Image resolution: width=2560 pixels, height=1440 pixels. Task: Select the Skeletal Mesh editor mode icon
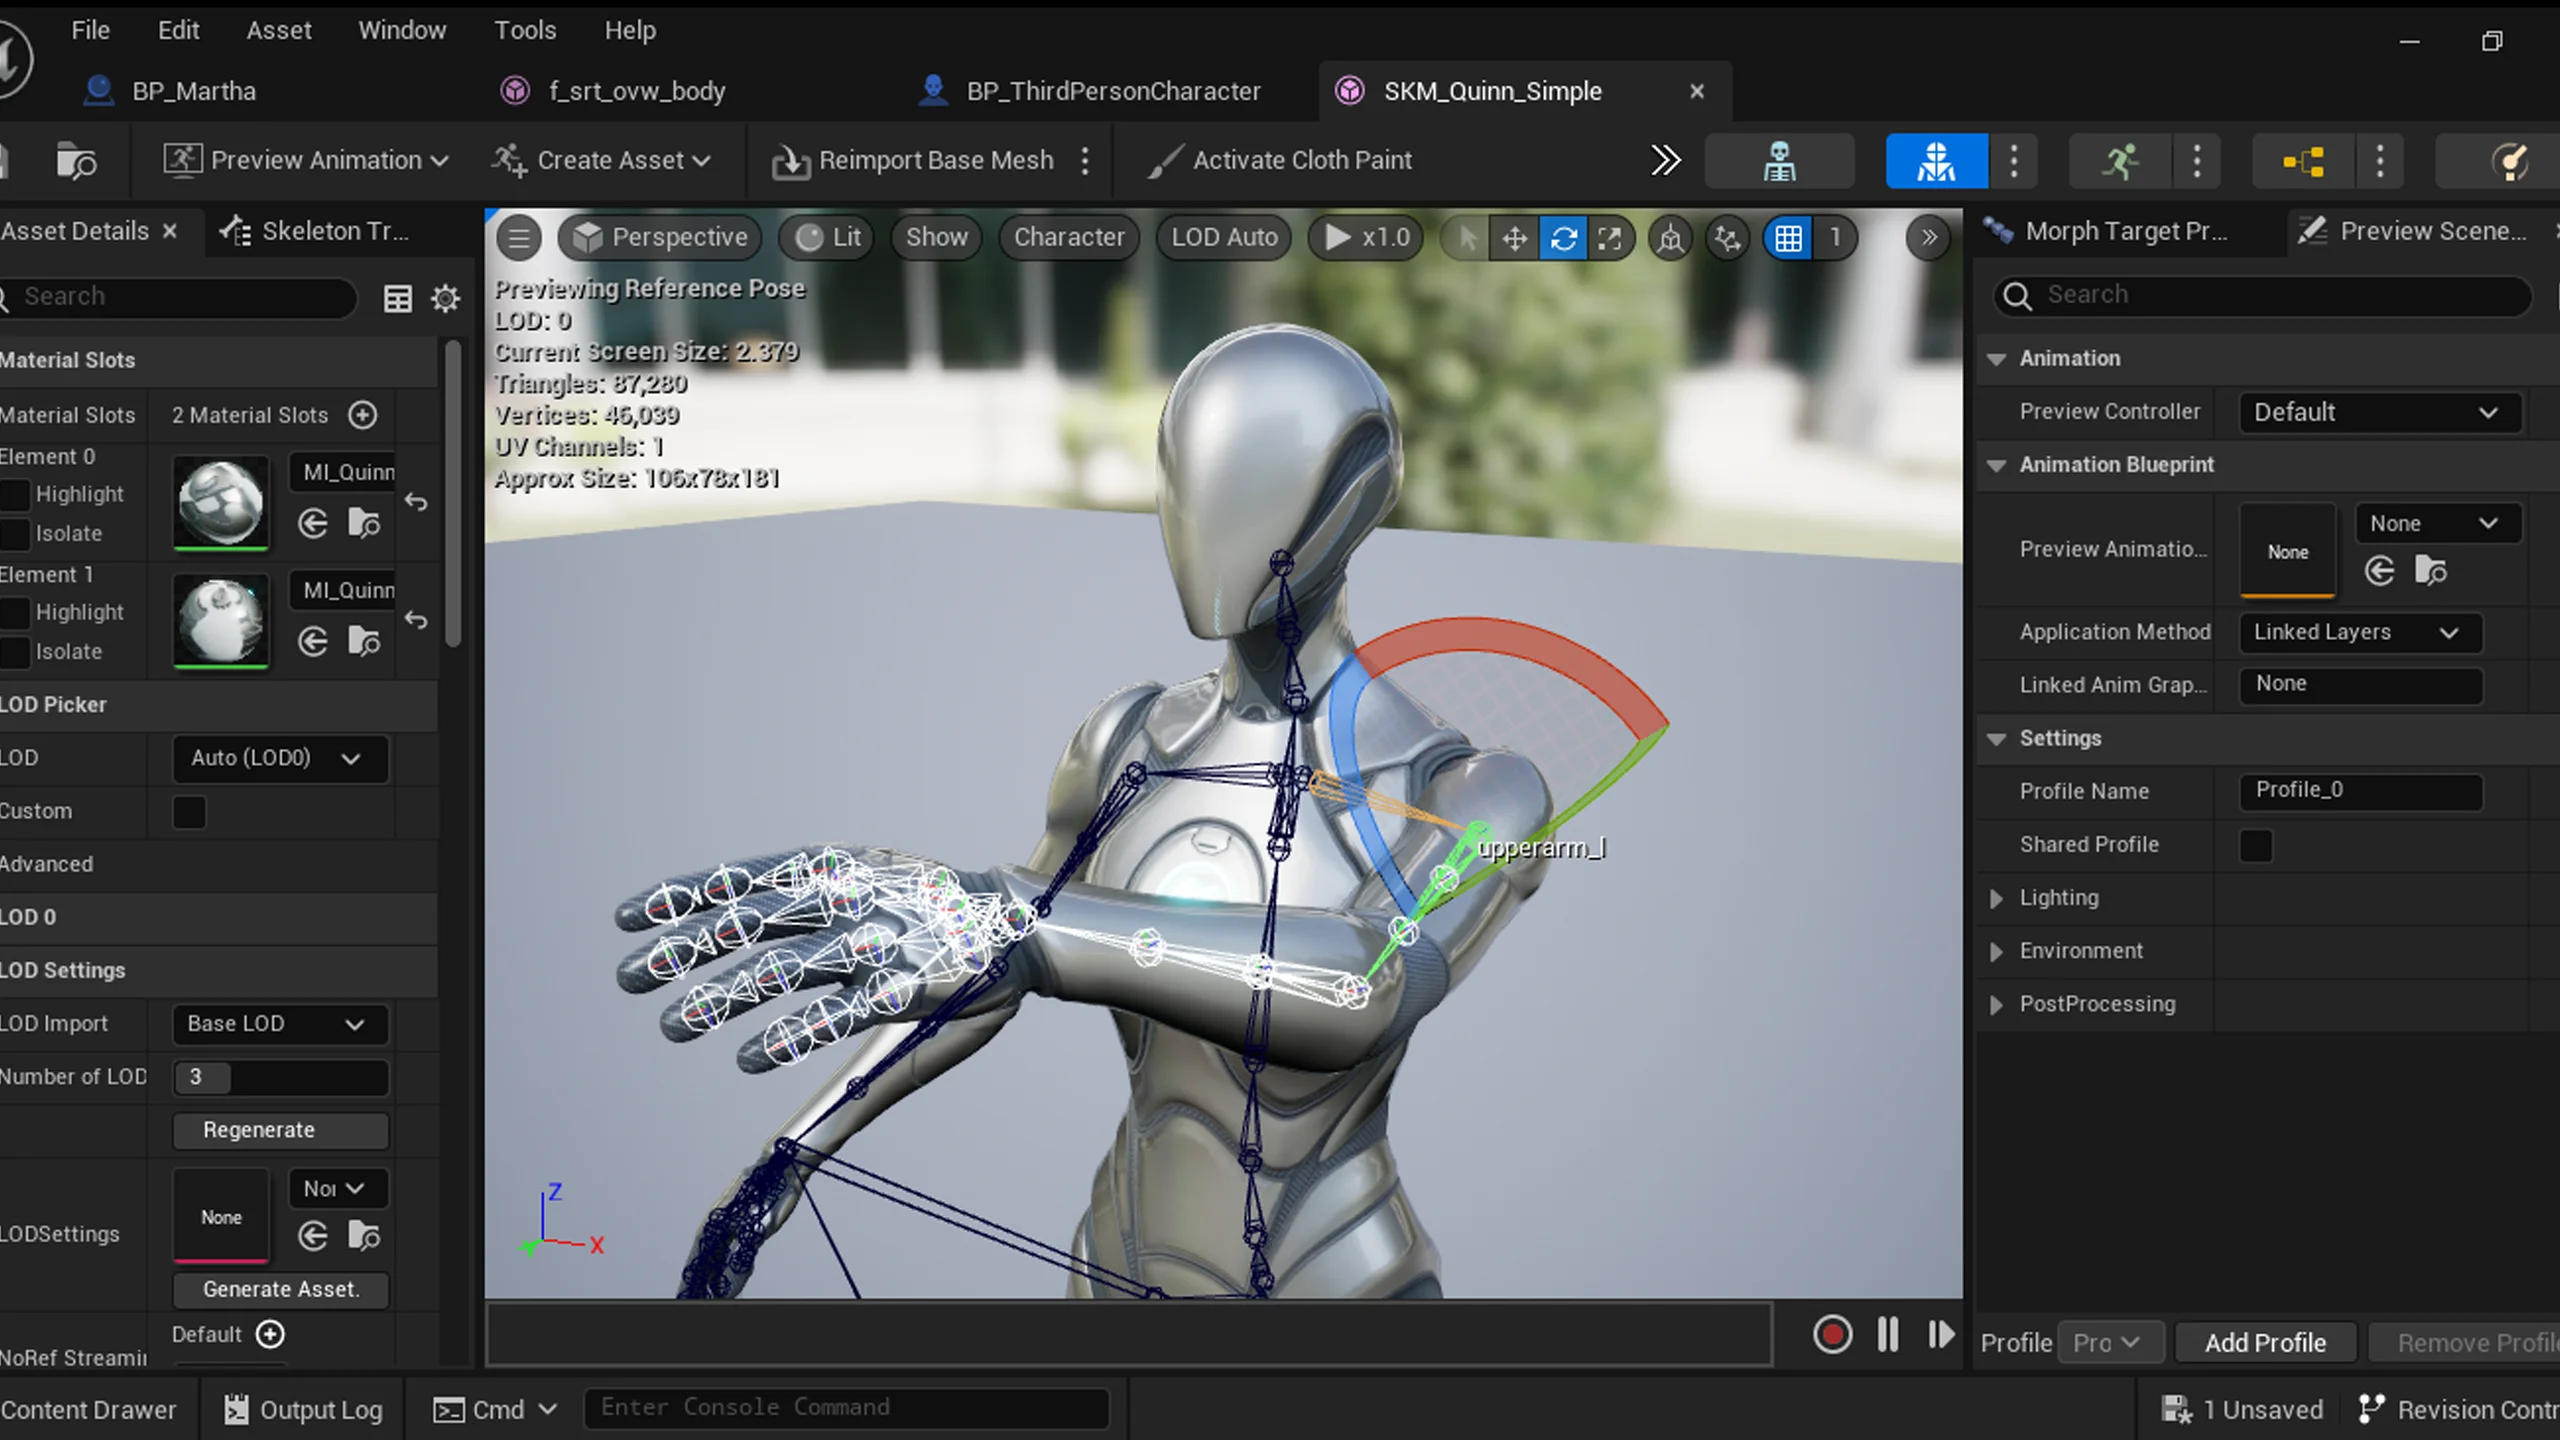(x=1936, y=161)
